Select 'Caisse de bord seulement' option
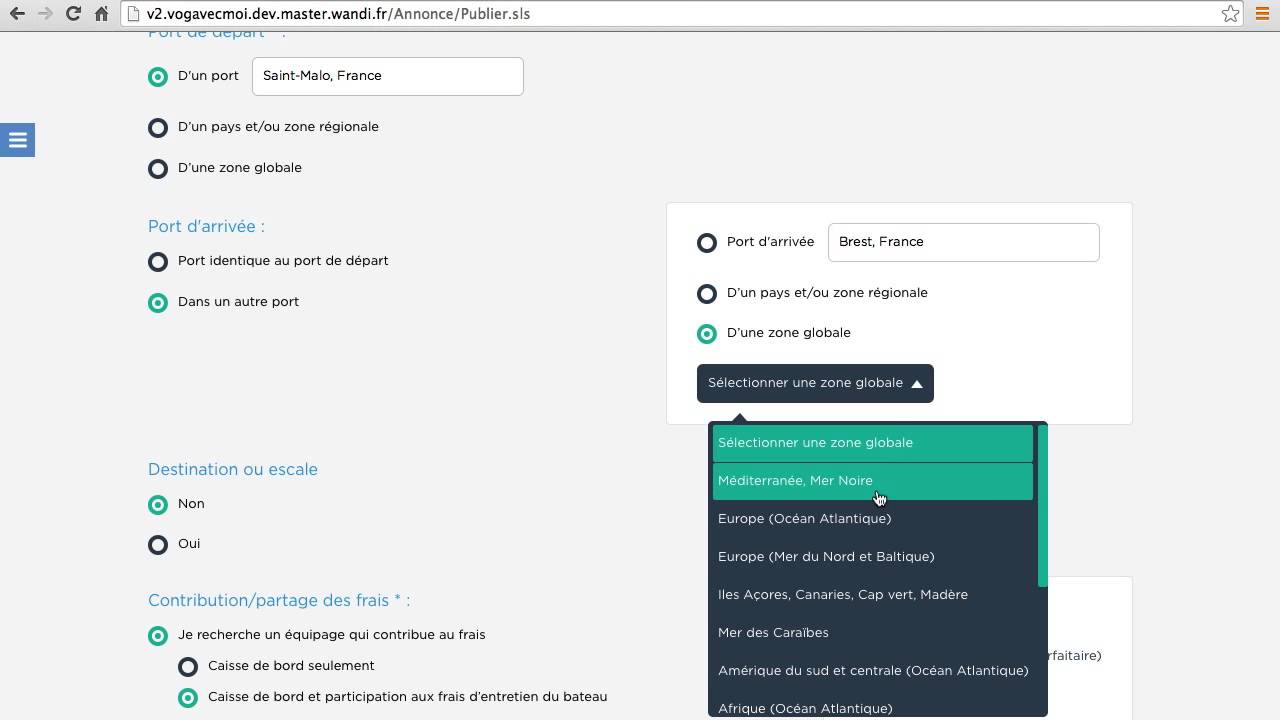This screenshot has width=1280, height=720. pyautogui.click(x=188, y=667)
